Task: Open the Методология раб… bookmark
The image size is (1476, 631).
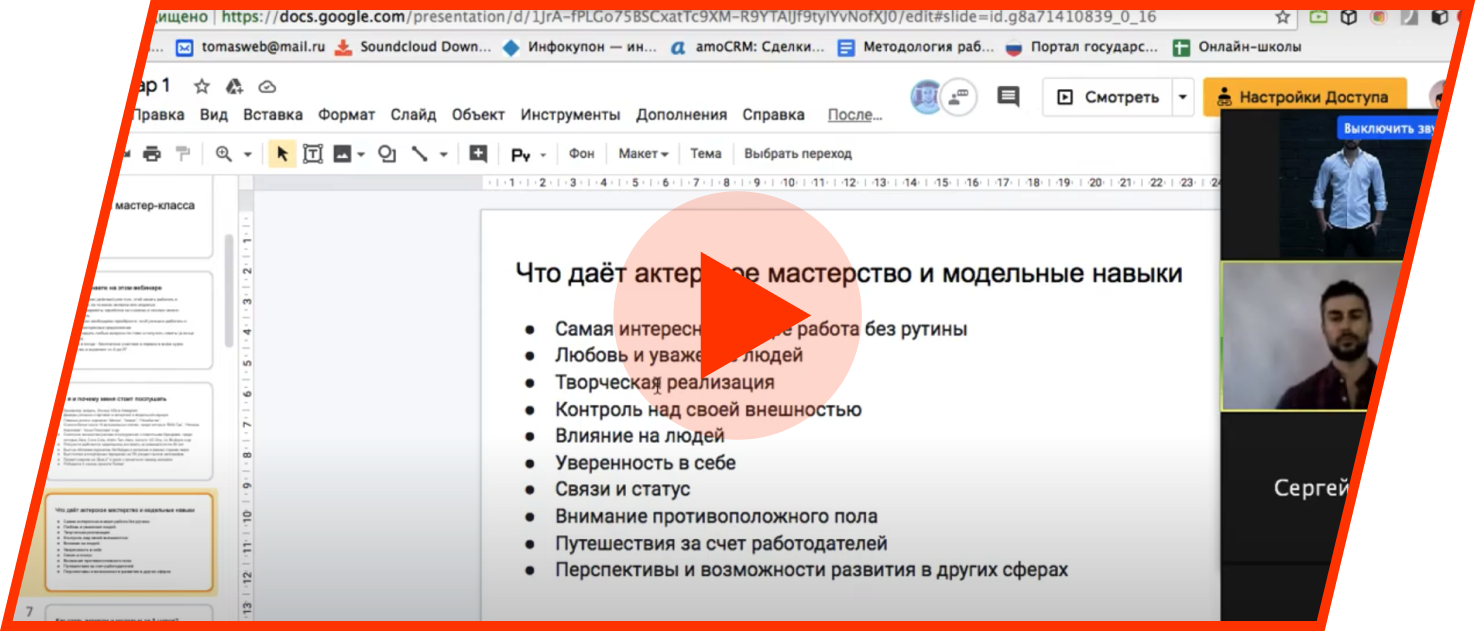Action: point(916,47)
